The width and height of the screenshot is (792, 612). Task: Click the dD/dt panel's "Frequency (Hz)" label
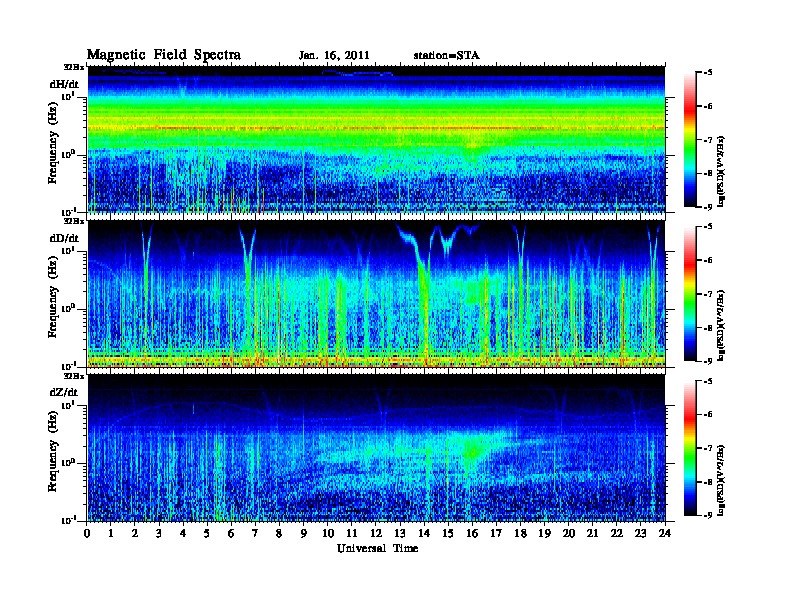click(x=53, y=298)
